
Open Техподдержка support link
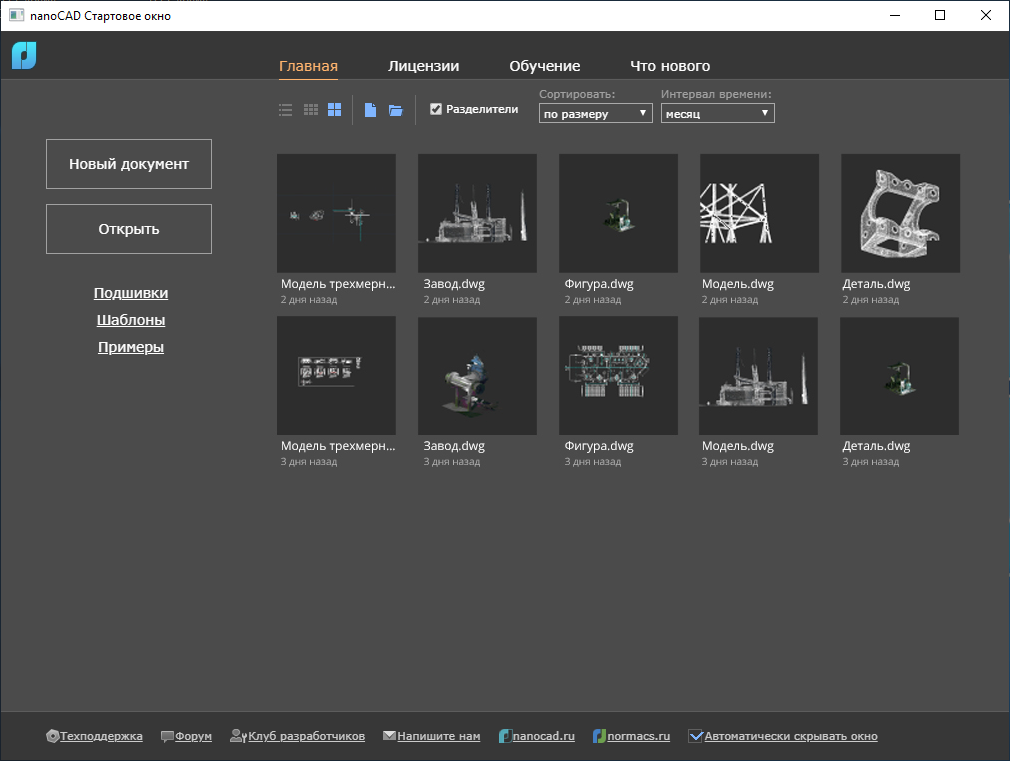pyautogui.click(x=101, y=736)
